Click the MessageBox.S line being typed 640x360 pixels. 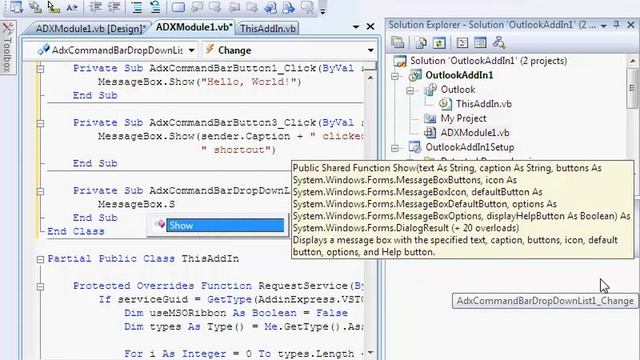click(x=136, y=204)
